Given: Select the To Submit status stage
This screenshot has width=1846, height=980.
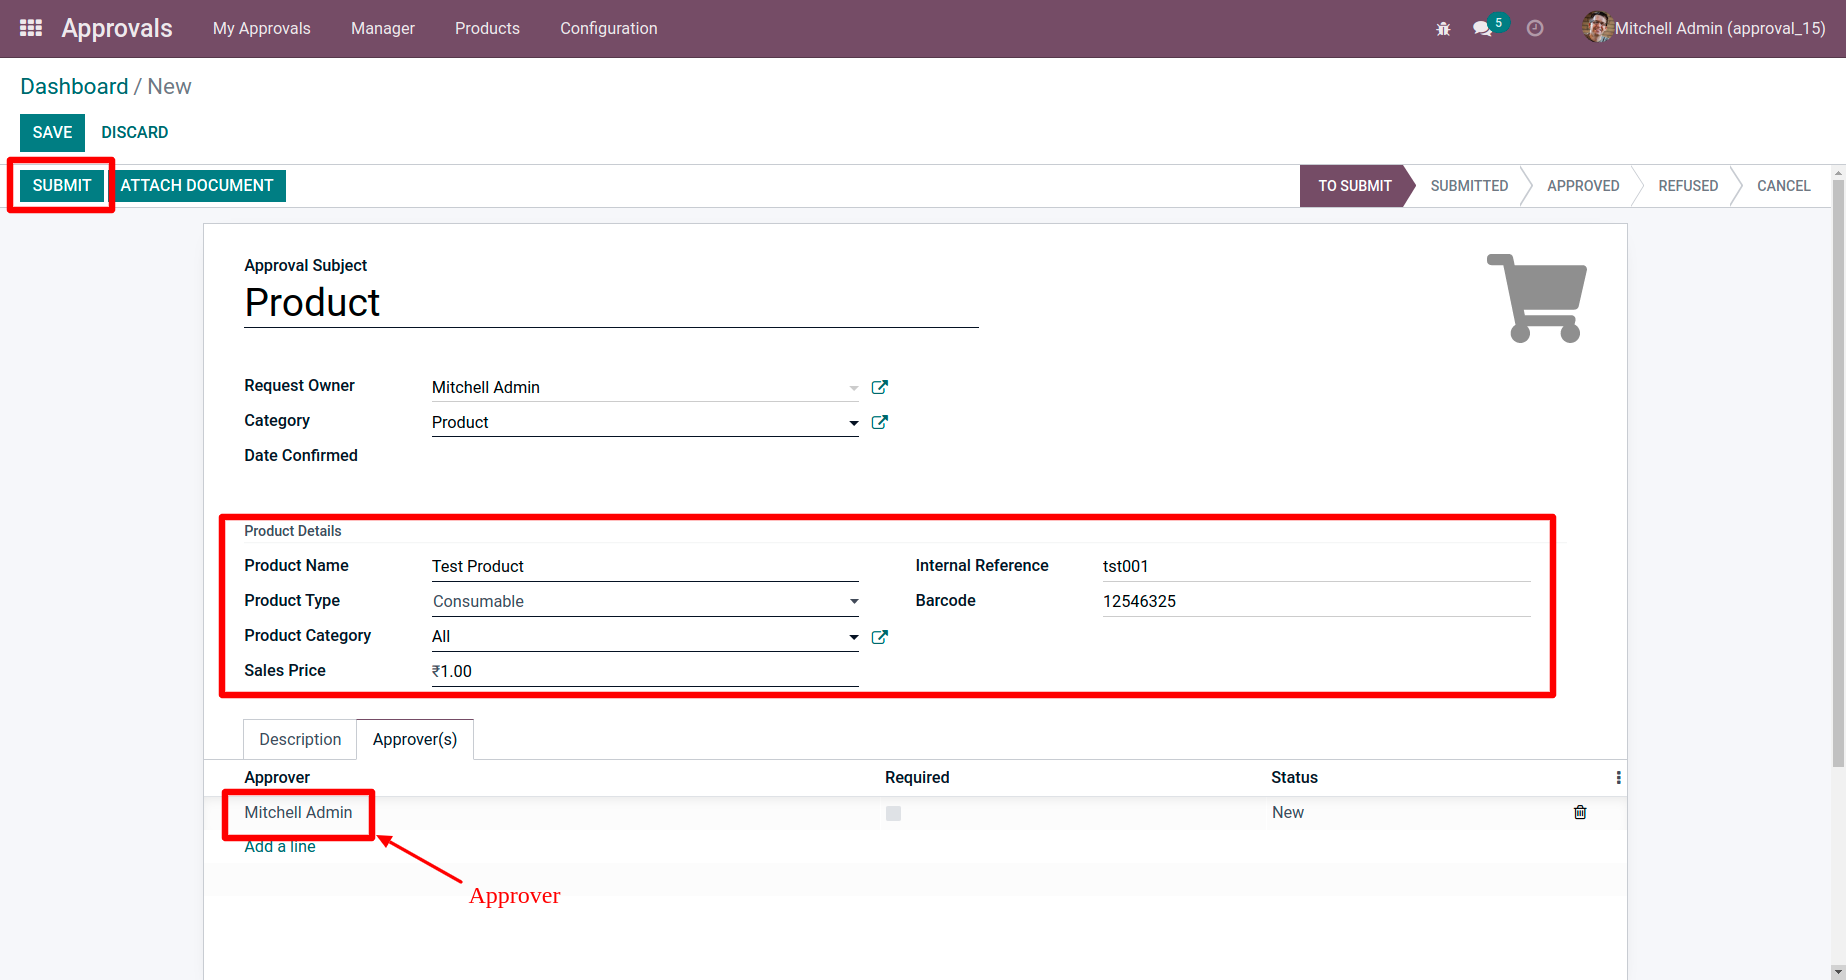Looking at the screenshot, I should coord(1355,186).
